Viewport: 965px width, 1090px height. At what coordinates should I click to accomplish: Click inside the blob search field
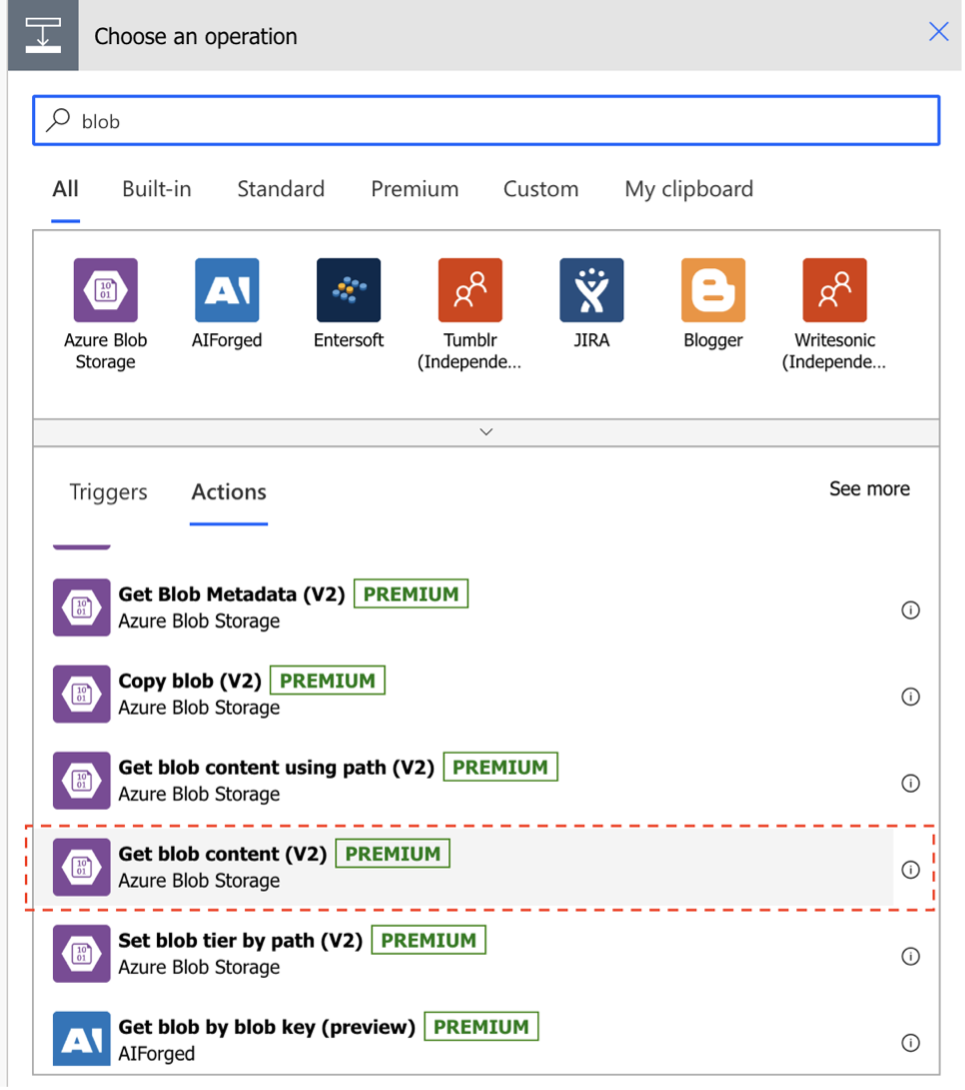click(x=400, y=120)
